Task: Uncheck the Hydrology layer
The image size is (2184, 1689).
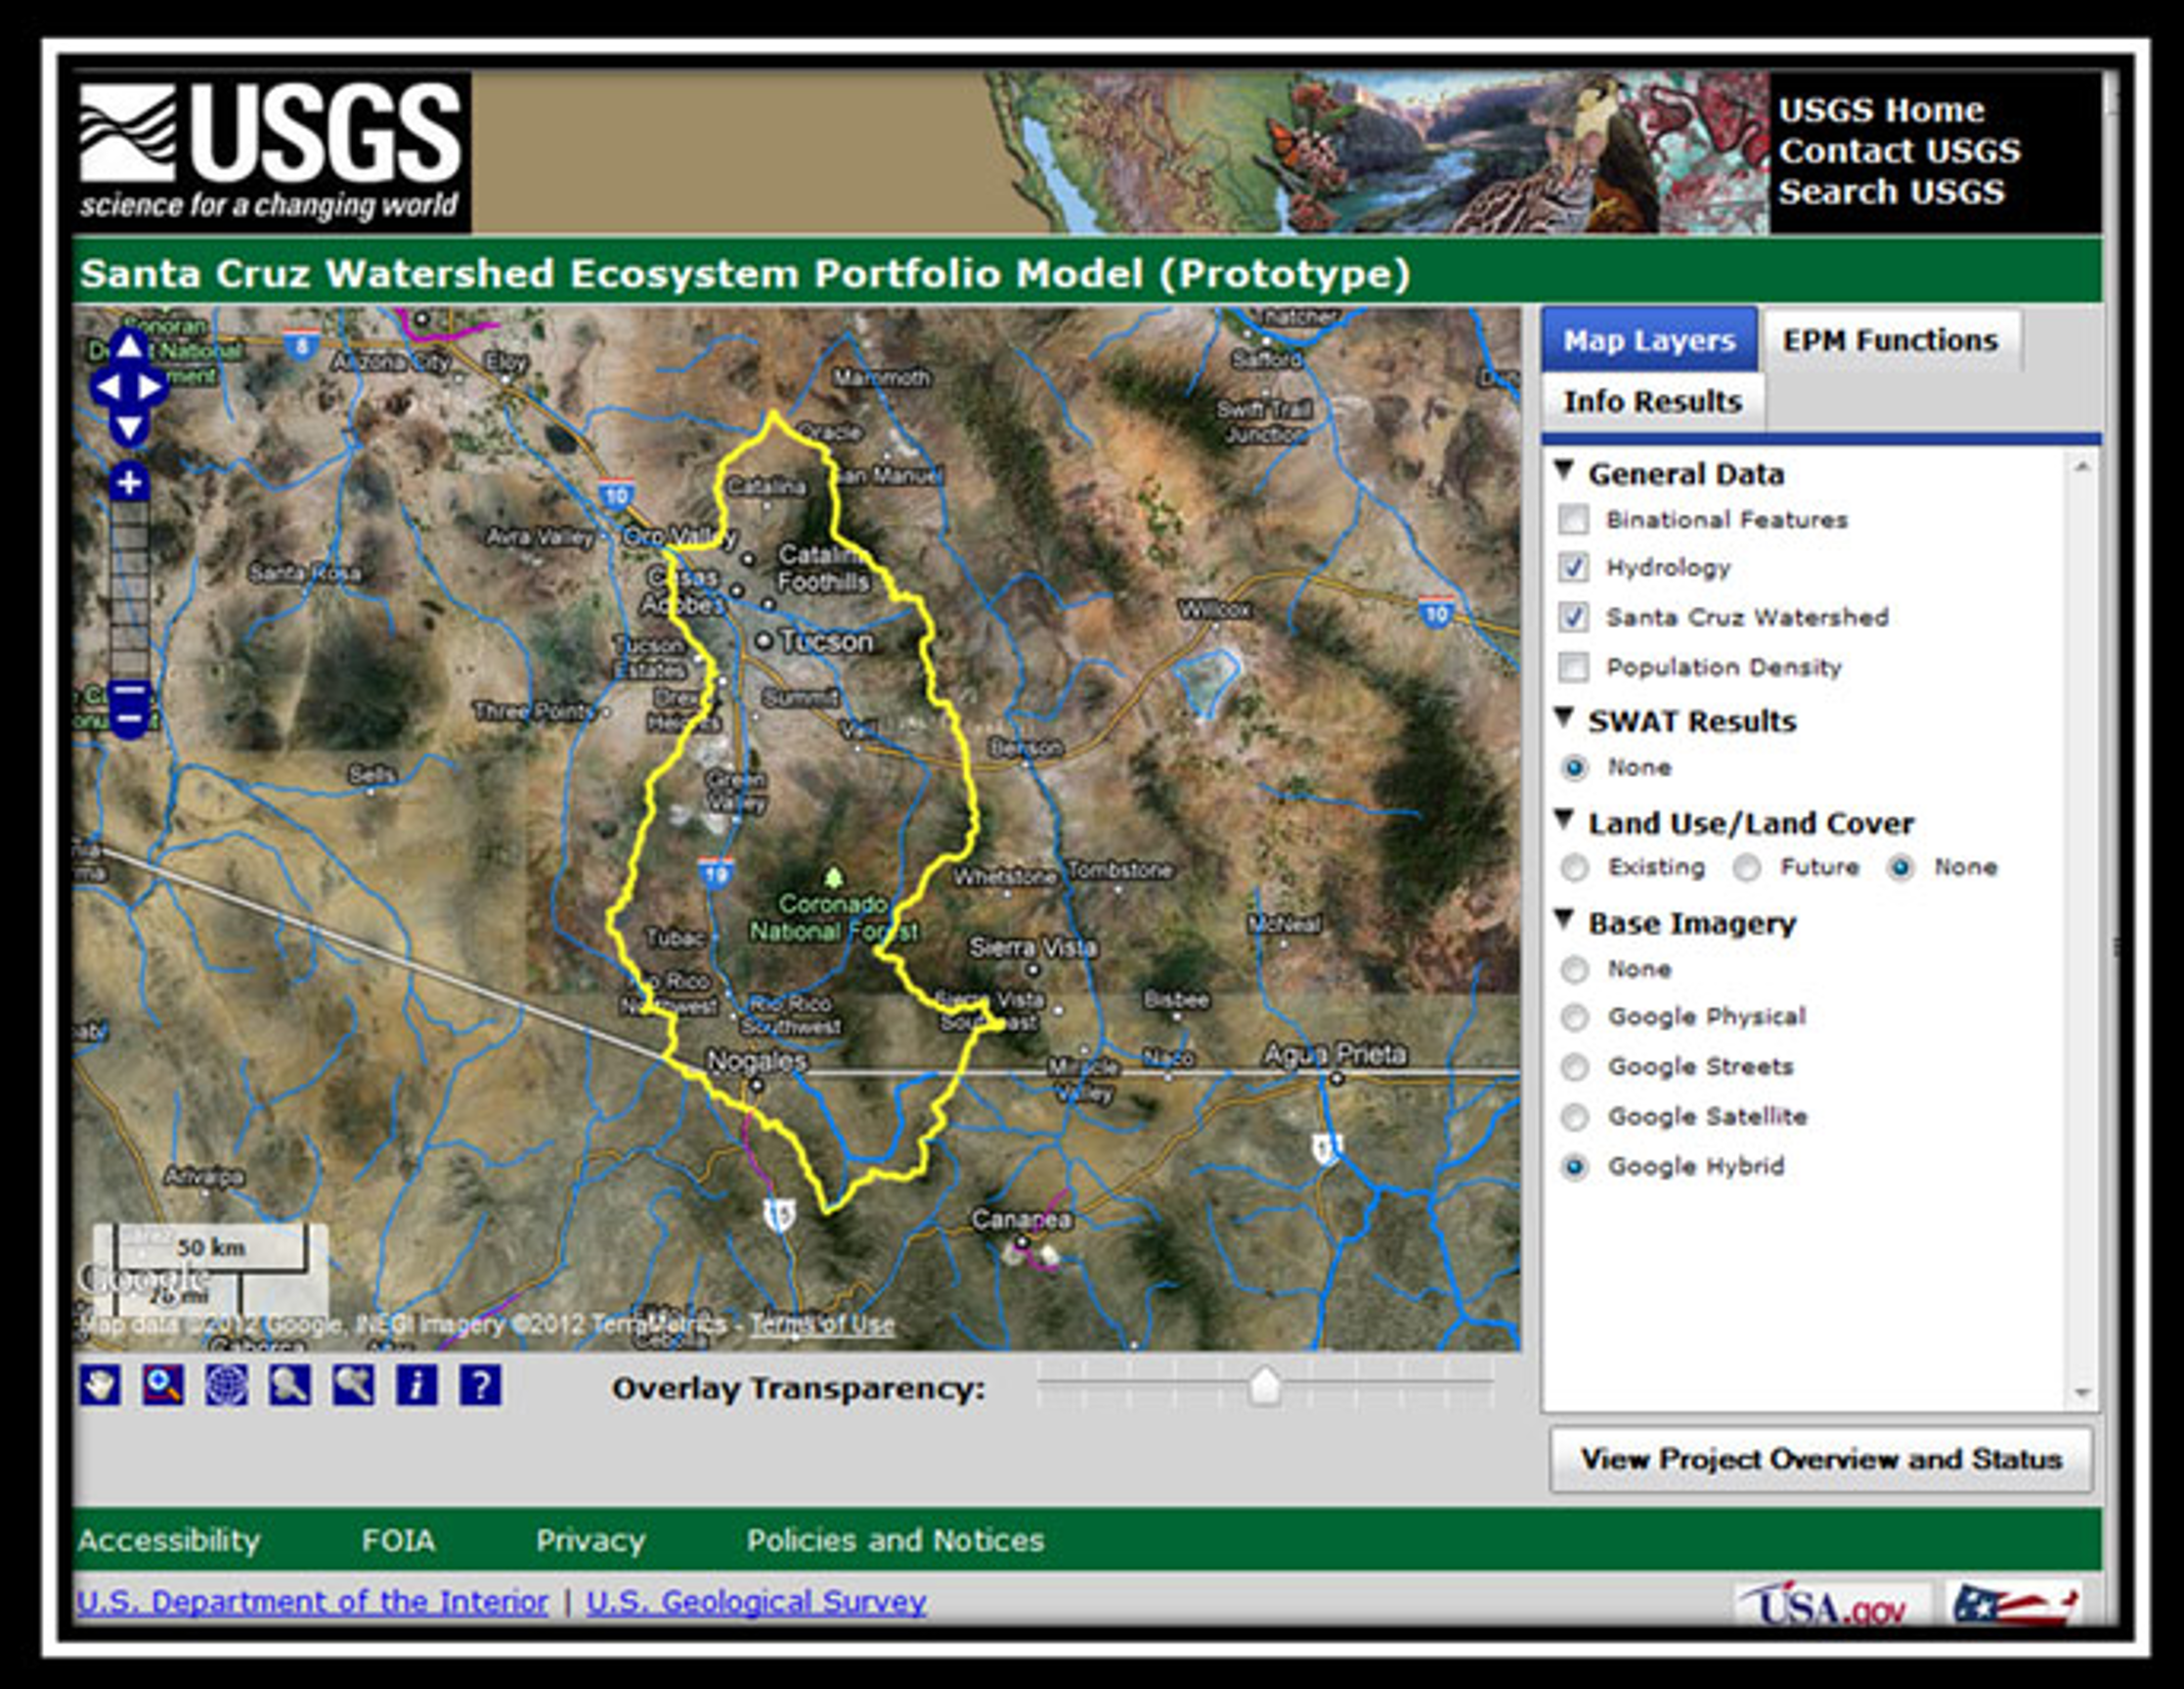Action: coord(1574,567)
